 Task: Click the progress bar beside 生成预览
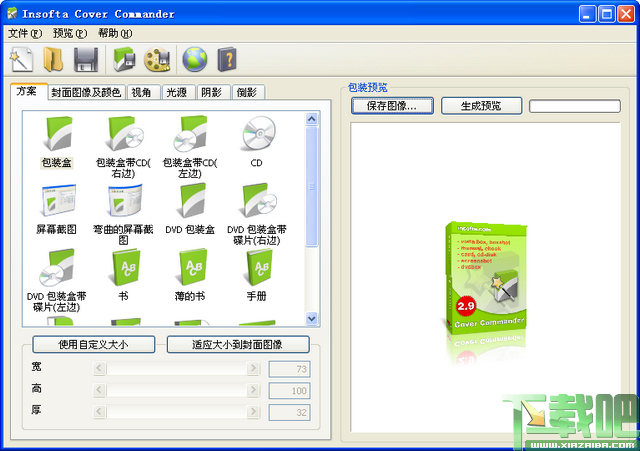pyautogui.click(x=575, y=106)
